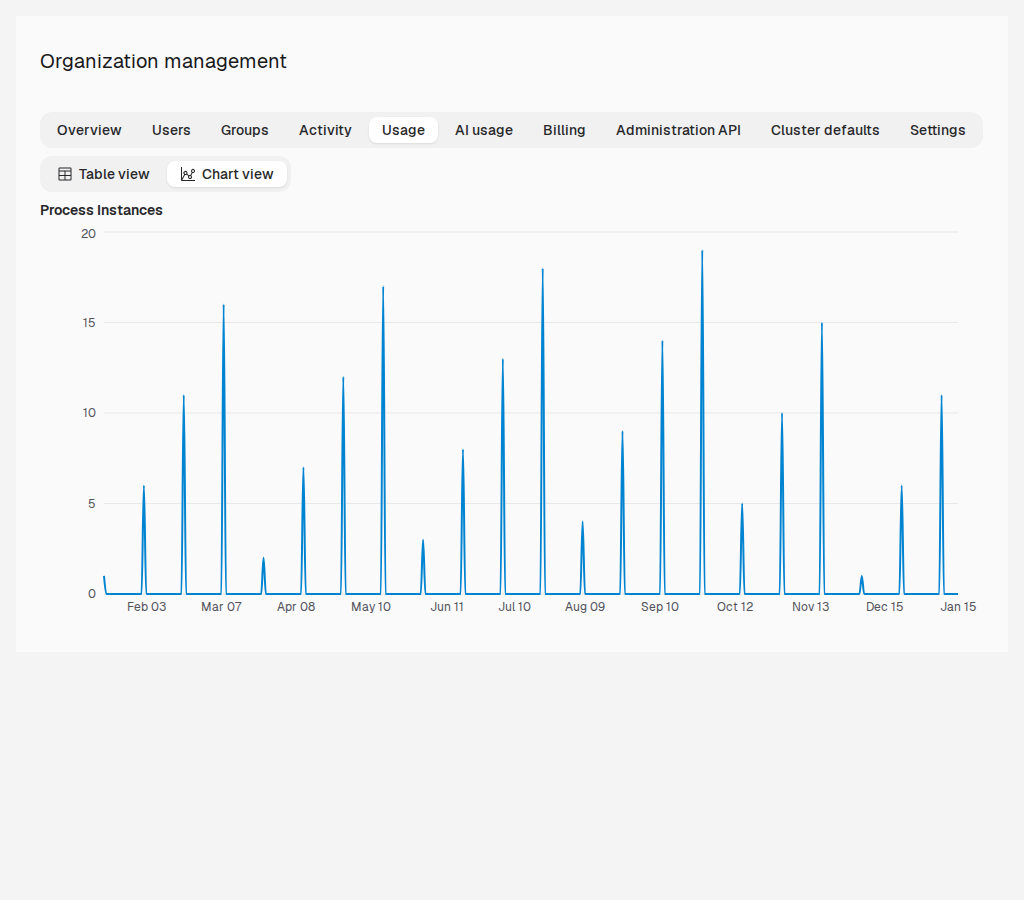Click the y-axis value 0

(91, 594)
